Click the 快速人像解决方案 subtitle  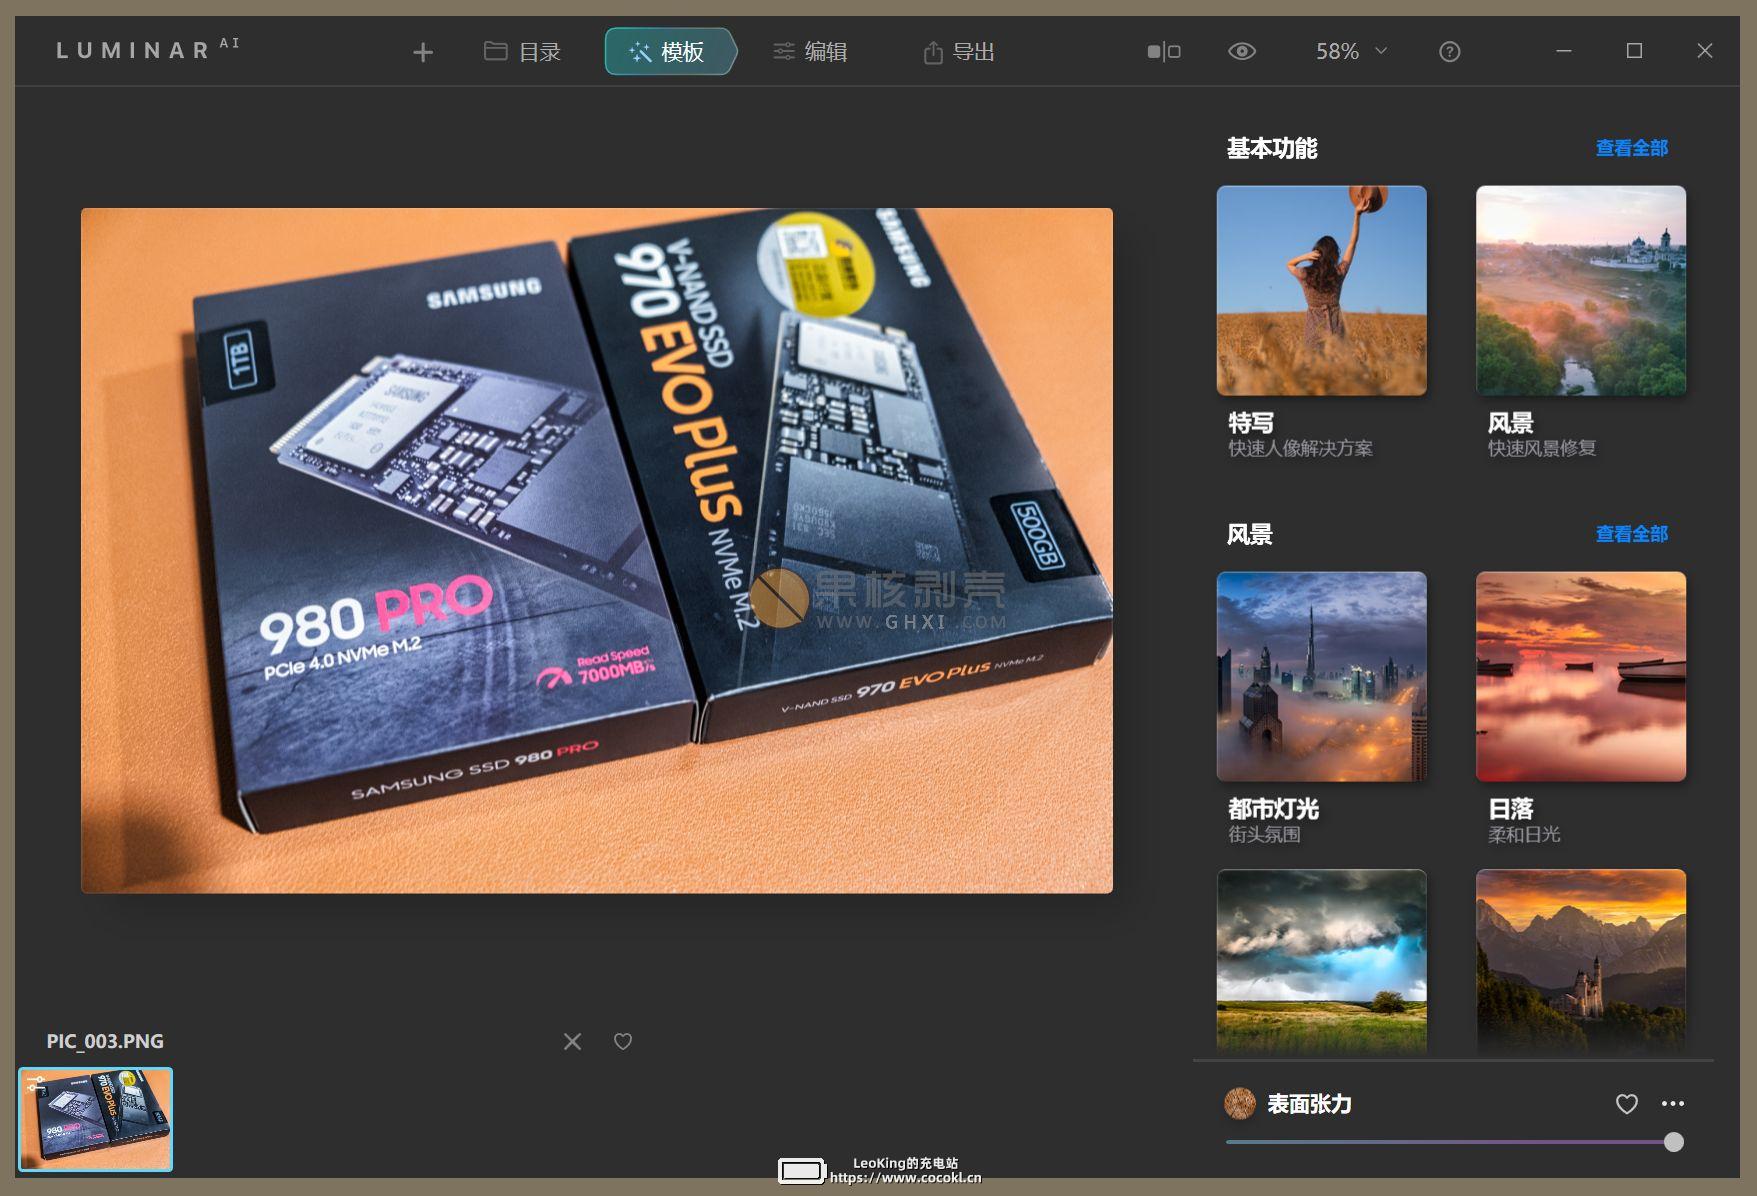pyautogui.click(x=1300, y=448)
